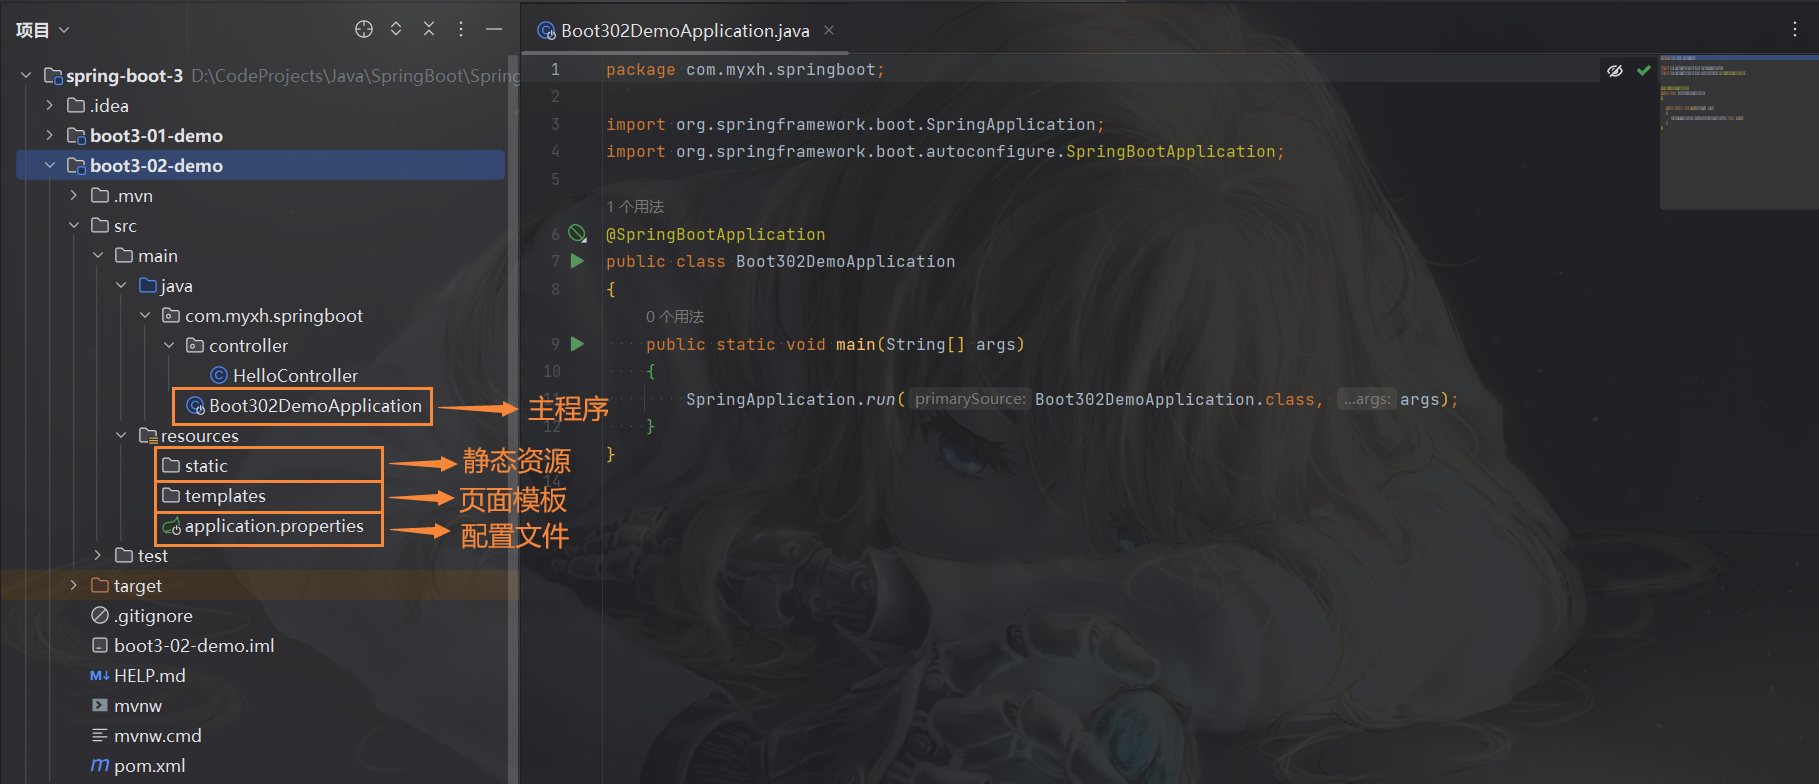The width and height of the screenshot is (1819, 784).
Task: Open the 项目 view dropdown
Action: click(x=43, y=30)
